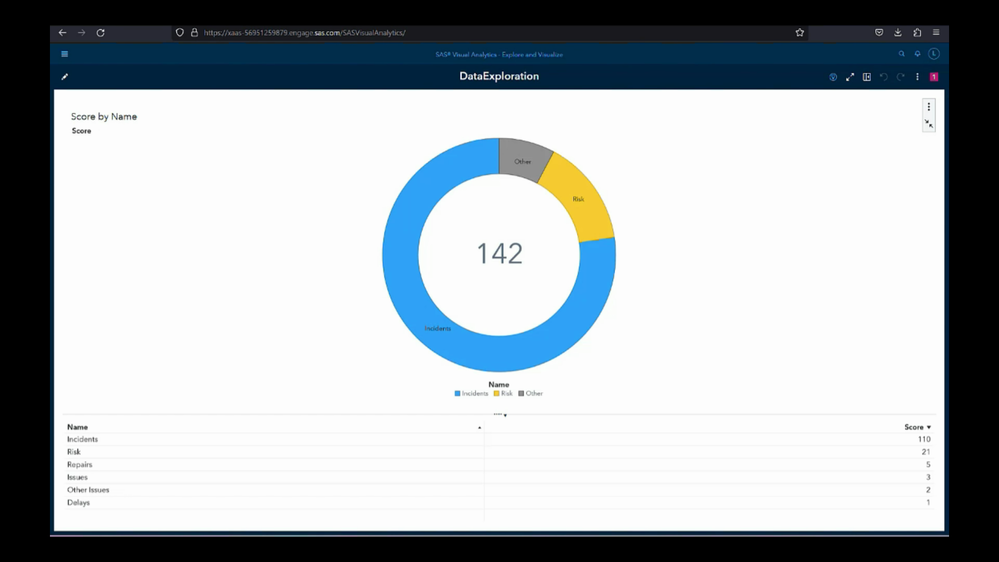Open the user profile avatar menu
This screenshot has width=999, height=562.
pos(934,54)
